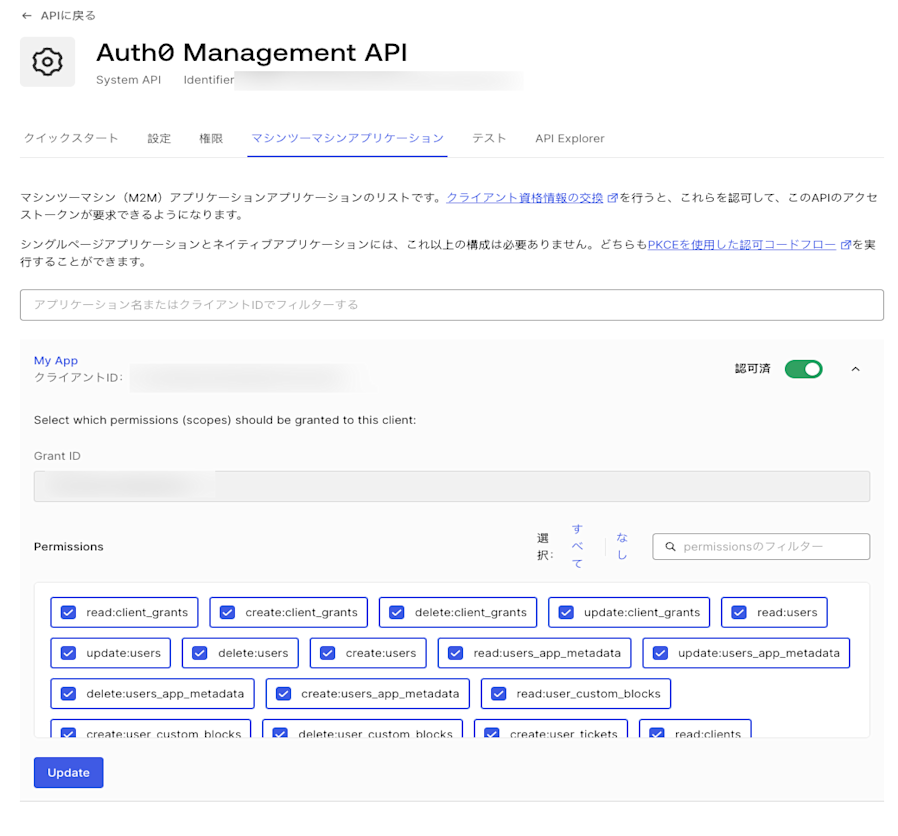Viewport: 898px width, 836px height.
Task: Open the クイックスタート tab
Action: pyautogui.click(x=71, y=139)
